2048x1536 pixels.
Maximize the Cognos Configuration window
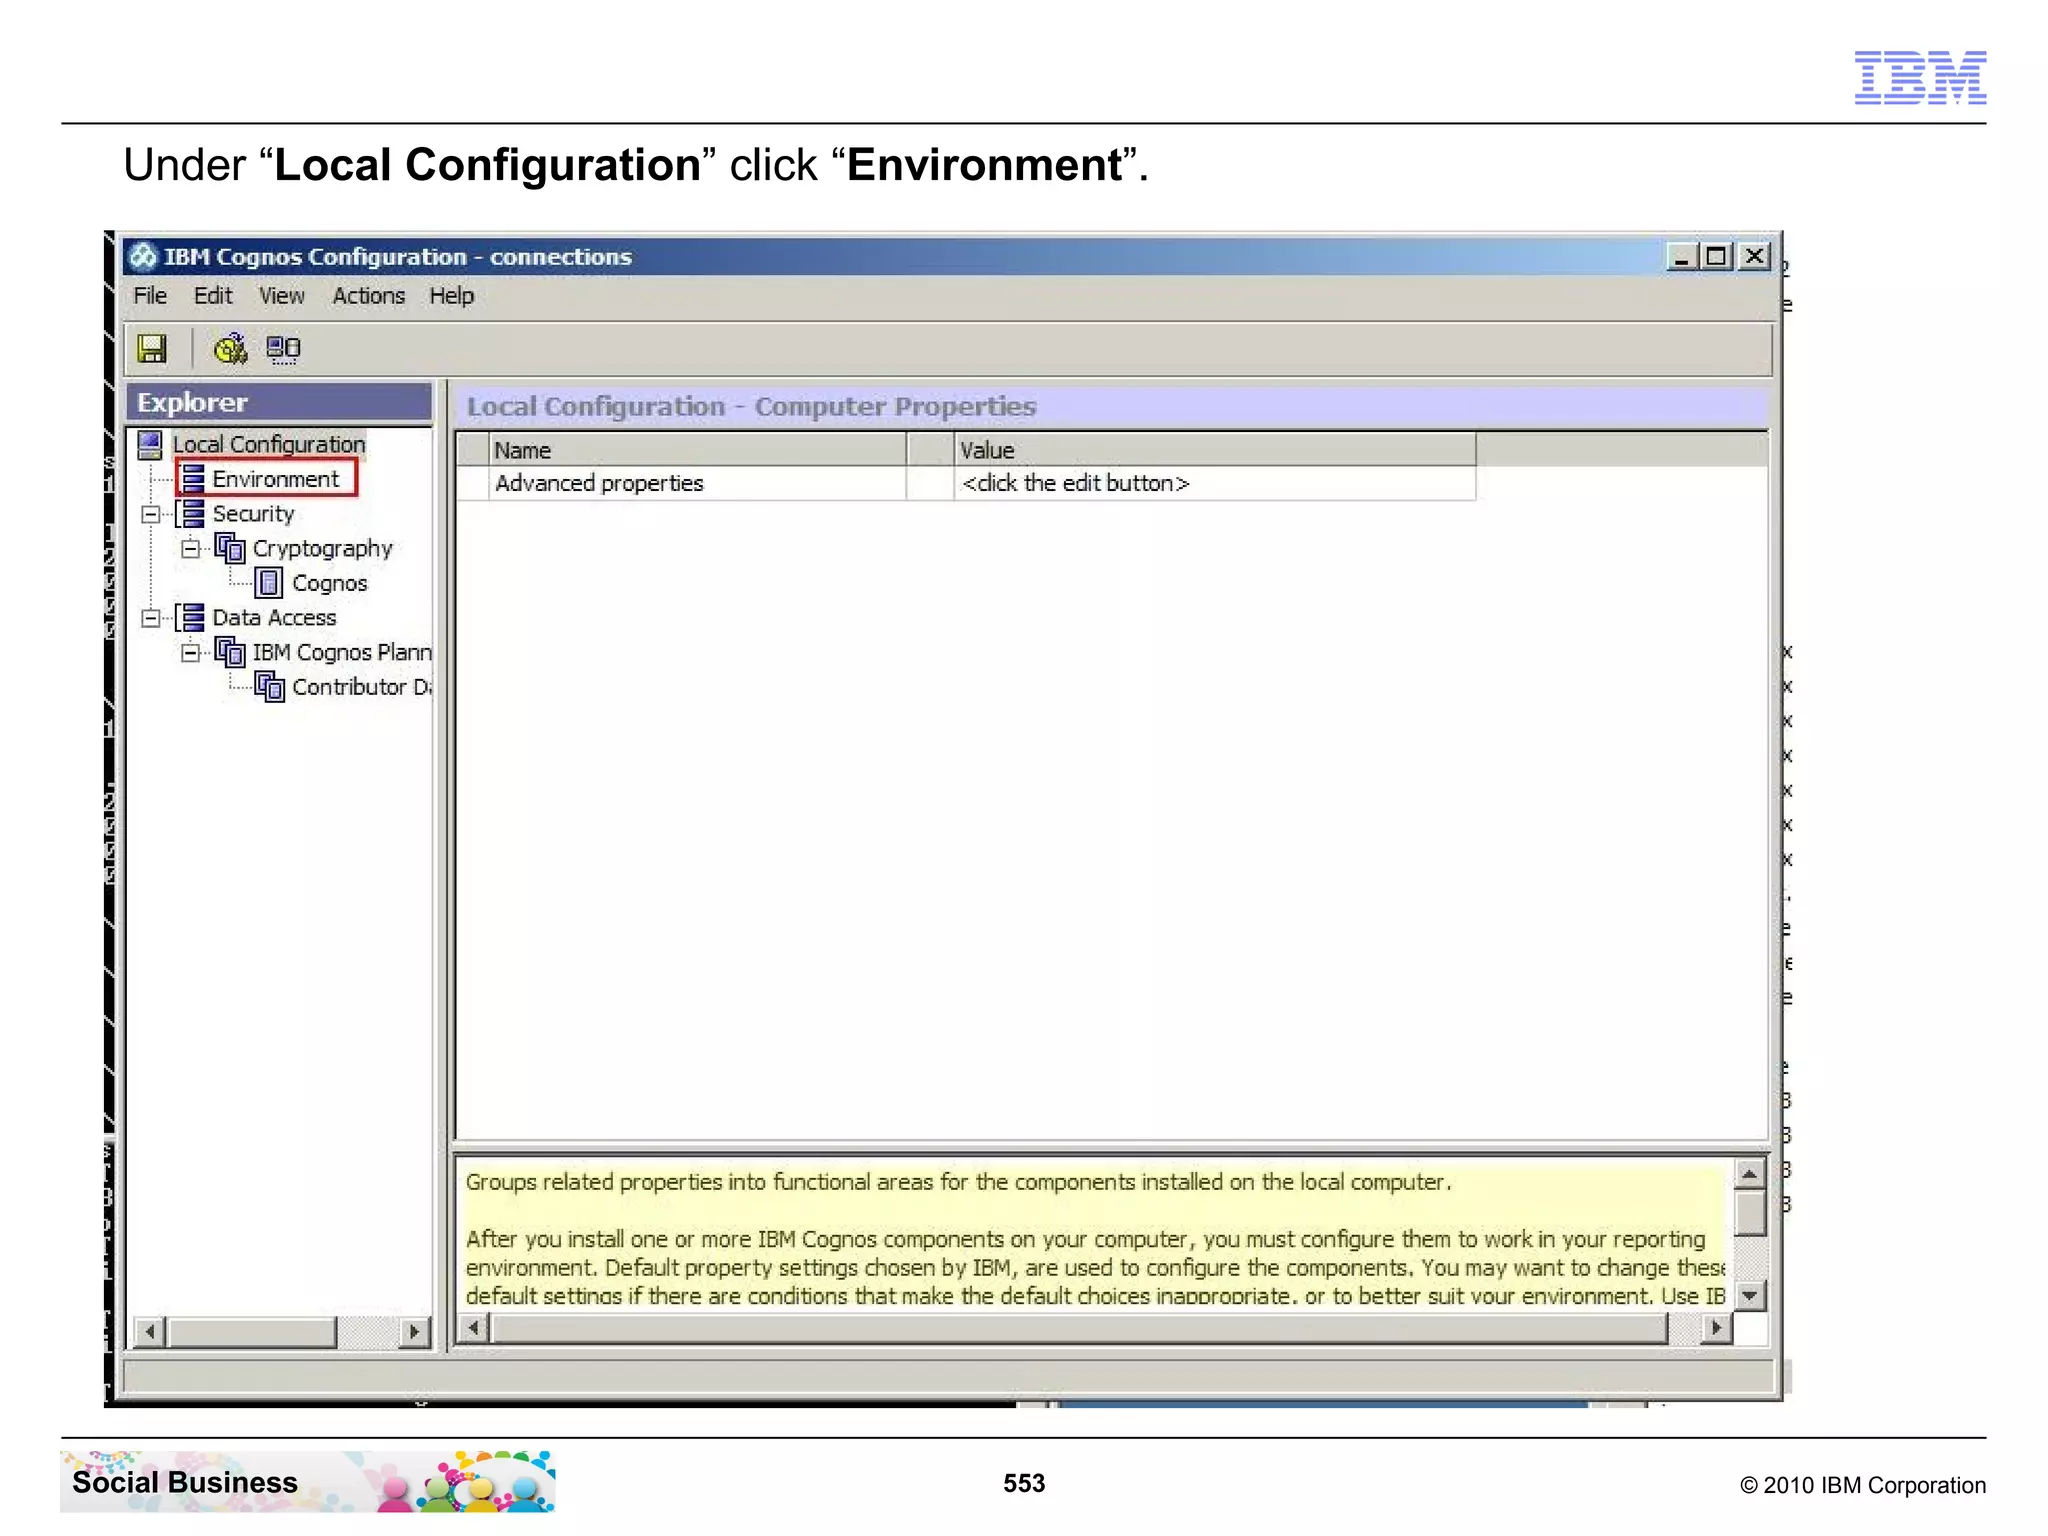tap(1717, 257)
